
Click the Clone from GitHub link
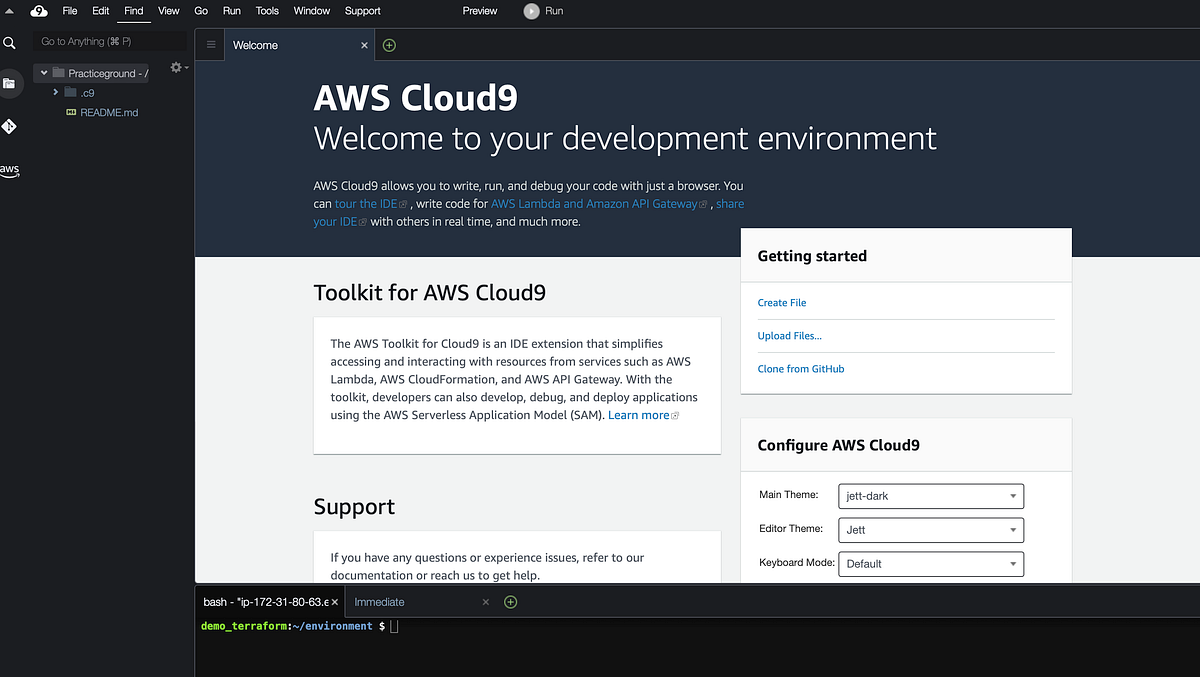[800, 368]
